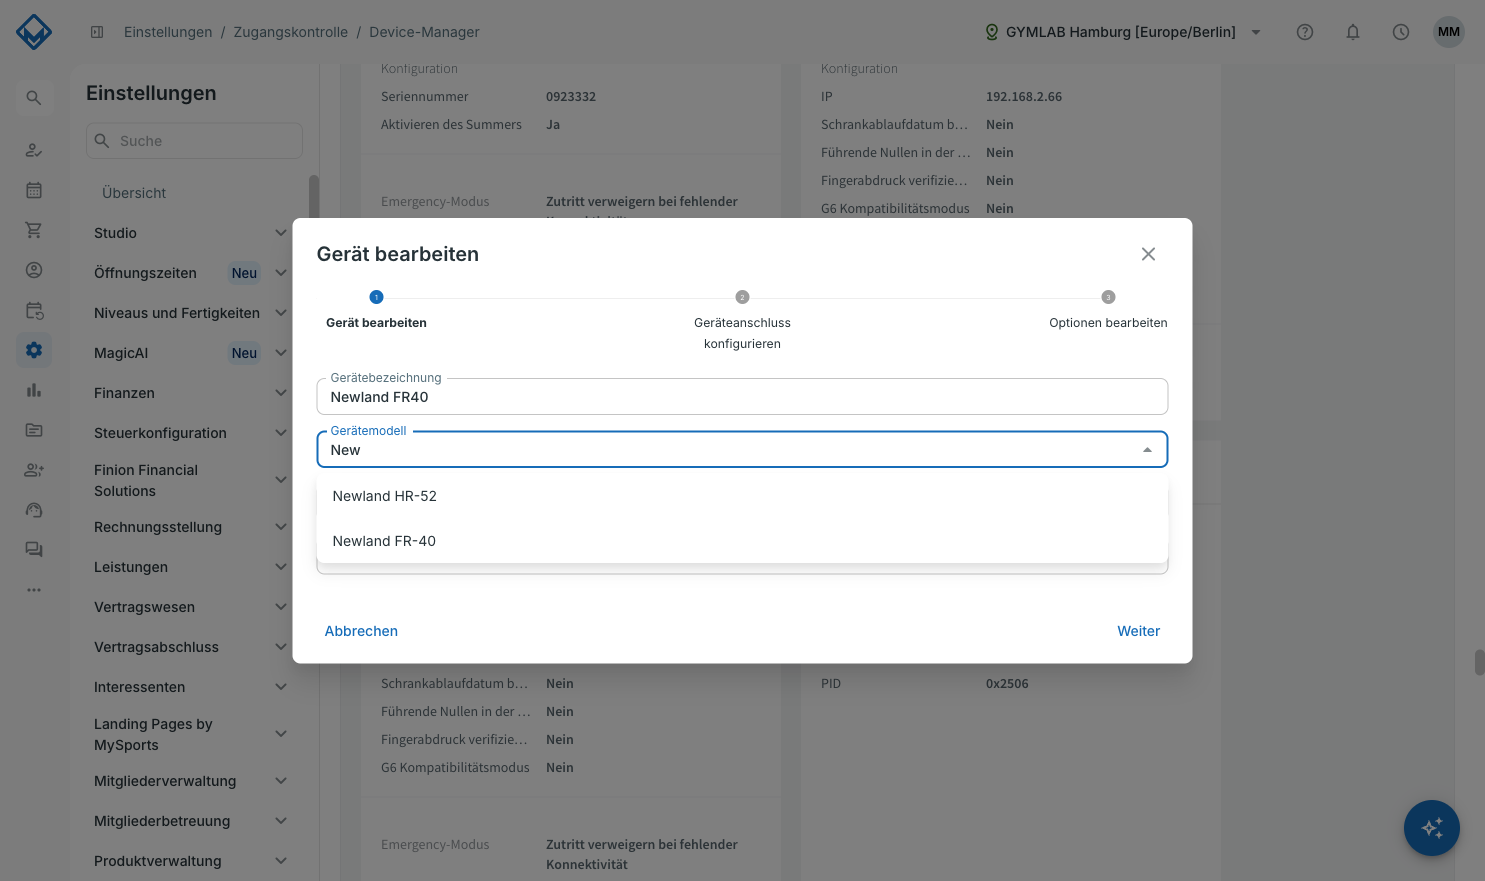The width and height of the screenshot is (1485, 881).
Task: Open Übersicht in settings menu
Action: click(134, 193)
